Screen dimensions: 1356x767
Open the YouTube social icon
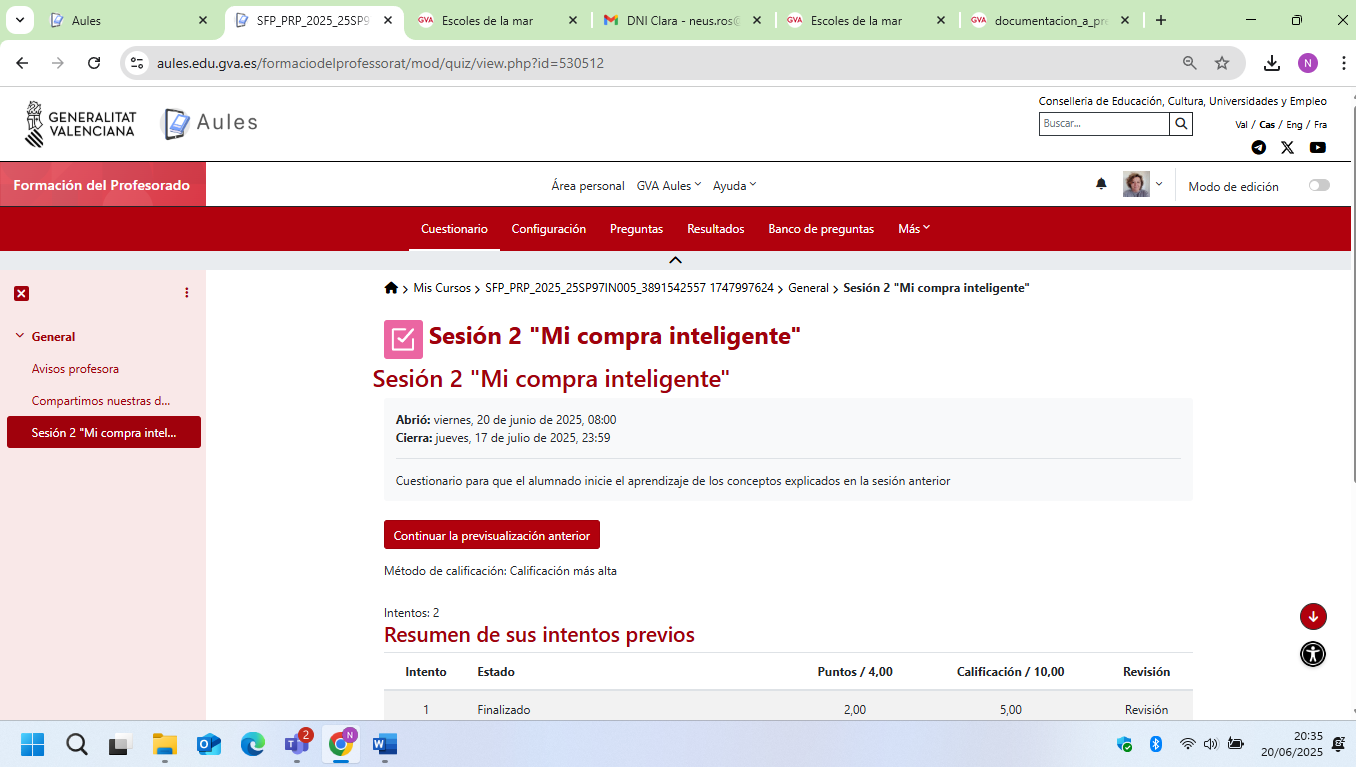click(x=1317, y=147)
